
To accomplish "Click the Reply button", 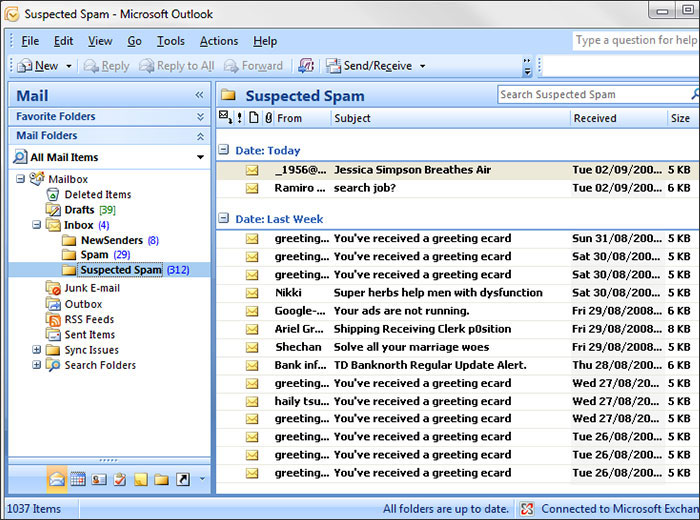I will click(x=107, y=66).
